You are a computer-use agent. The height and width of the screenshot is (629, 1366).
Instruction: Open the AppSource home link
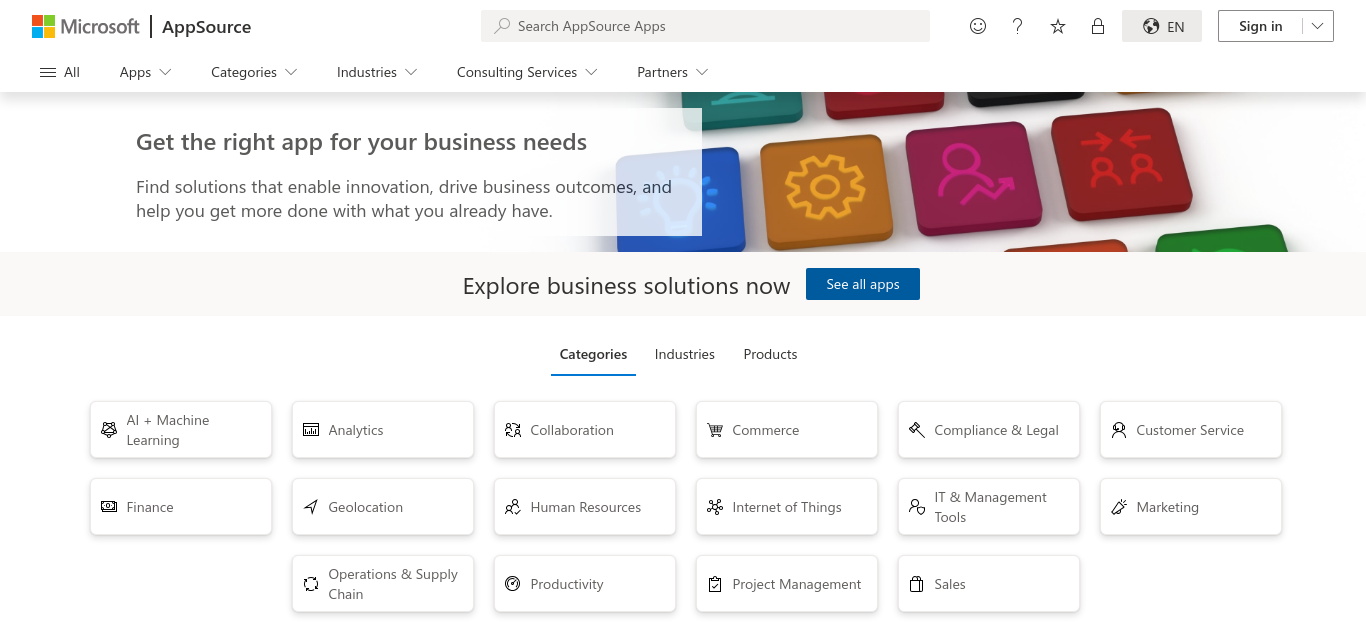coord(206,27)
